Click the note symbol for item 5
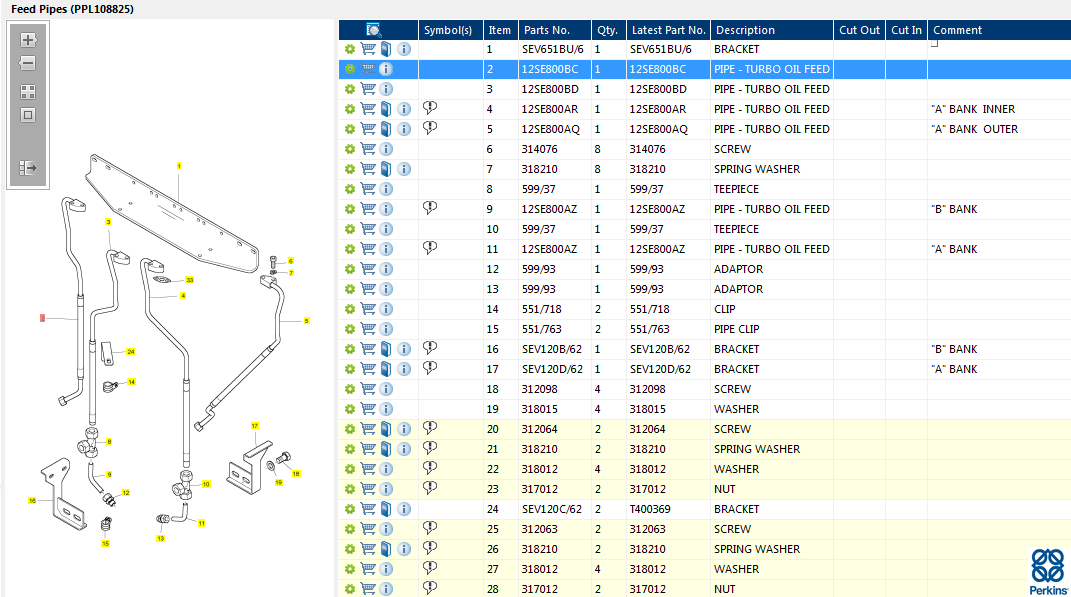The width and height of the screenshot is (1071, 597). (430, 128)
